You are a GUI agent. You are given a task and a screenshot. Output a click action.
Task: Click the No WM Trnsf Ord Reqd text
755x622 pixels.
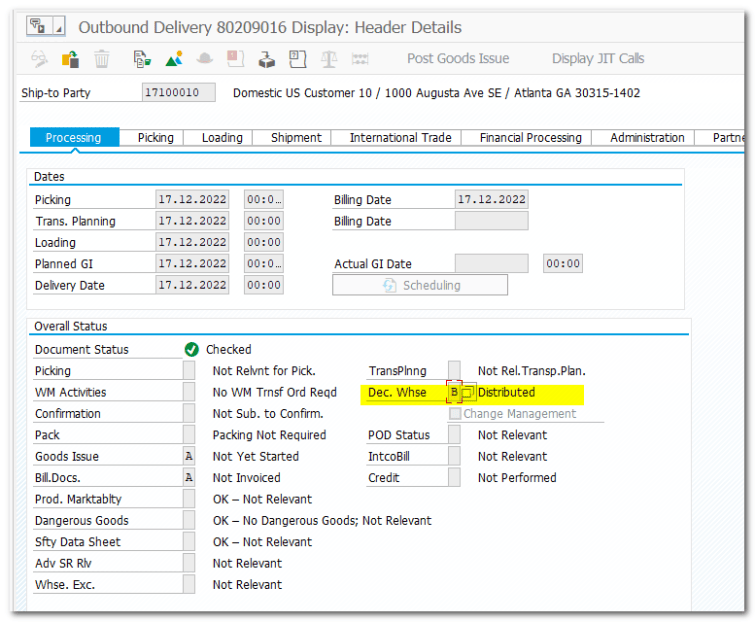(x=274, y=392)
